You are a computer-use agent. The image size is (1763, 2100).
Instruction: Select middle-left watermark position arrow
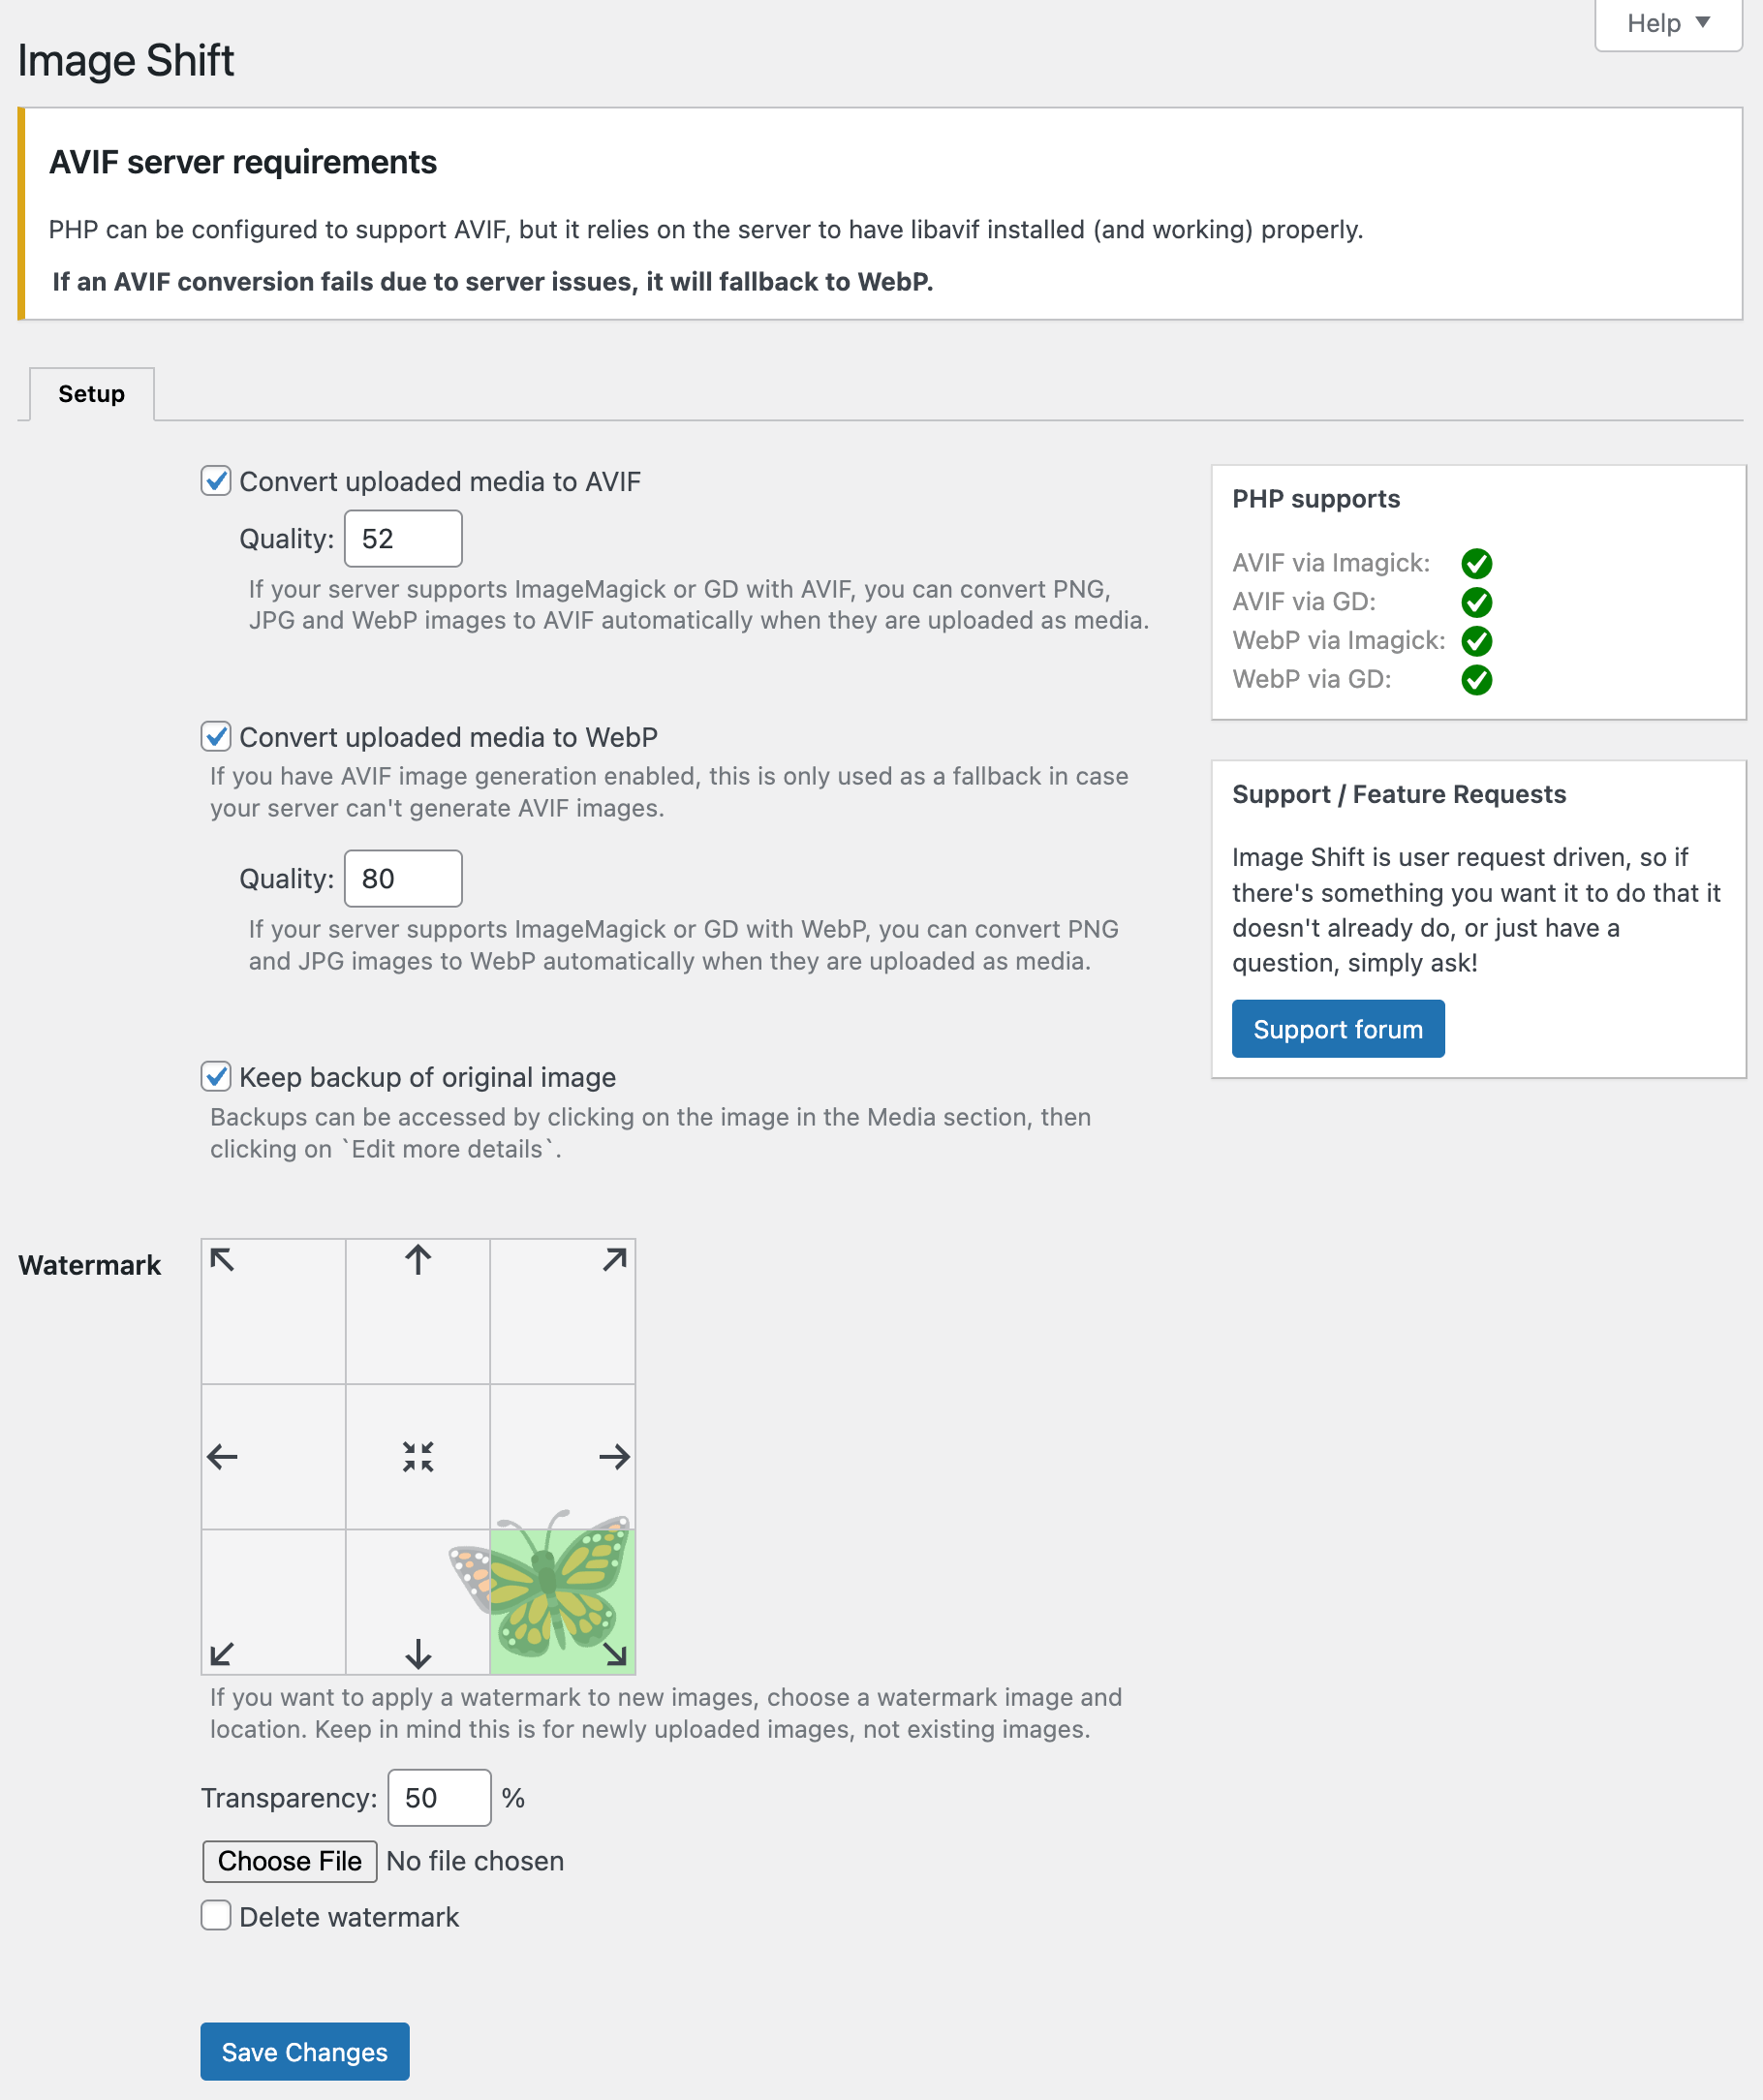tap(222, 1457)
